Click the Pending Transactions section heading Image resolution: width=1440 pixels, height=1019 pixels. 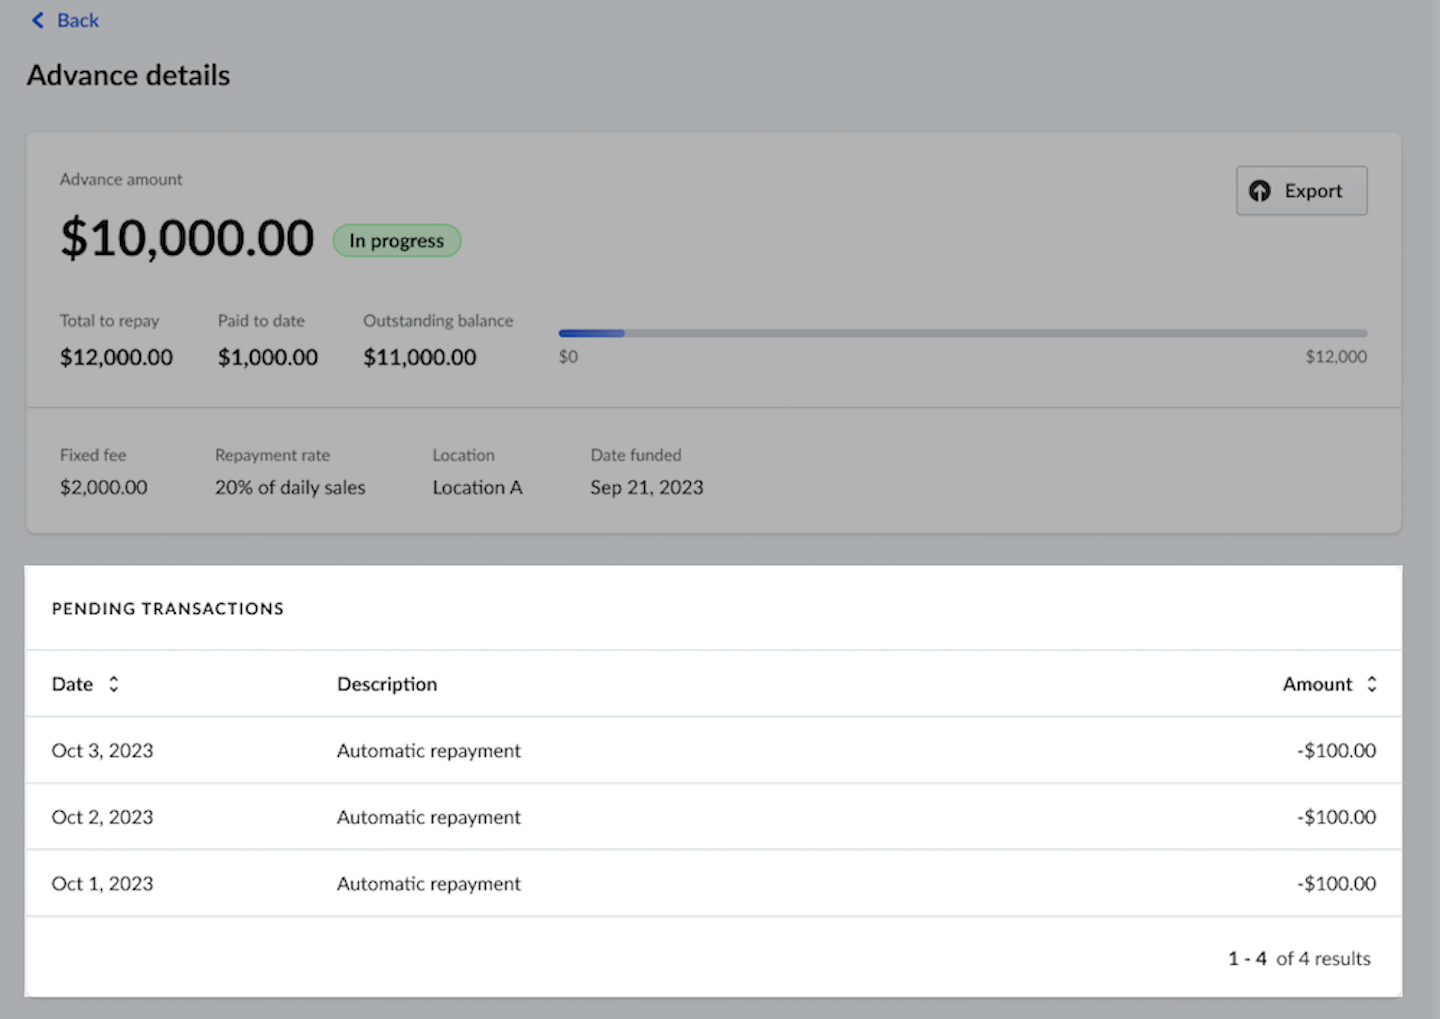point(168,609)
